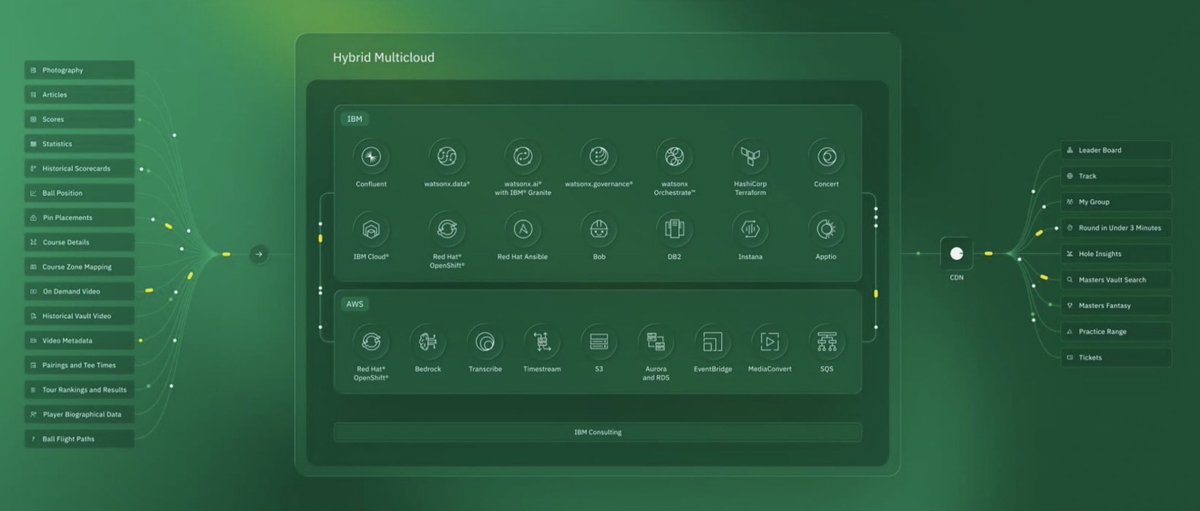
Task: Select the Ball Position source
Action: 80,193
